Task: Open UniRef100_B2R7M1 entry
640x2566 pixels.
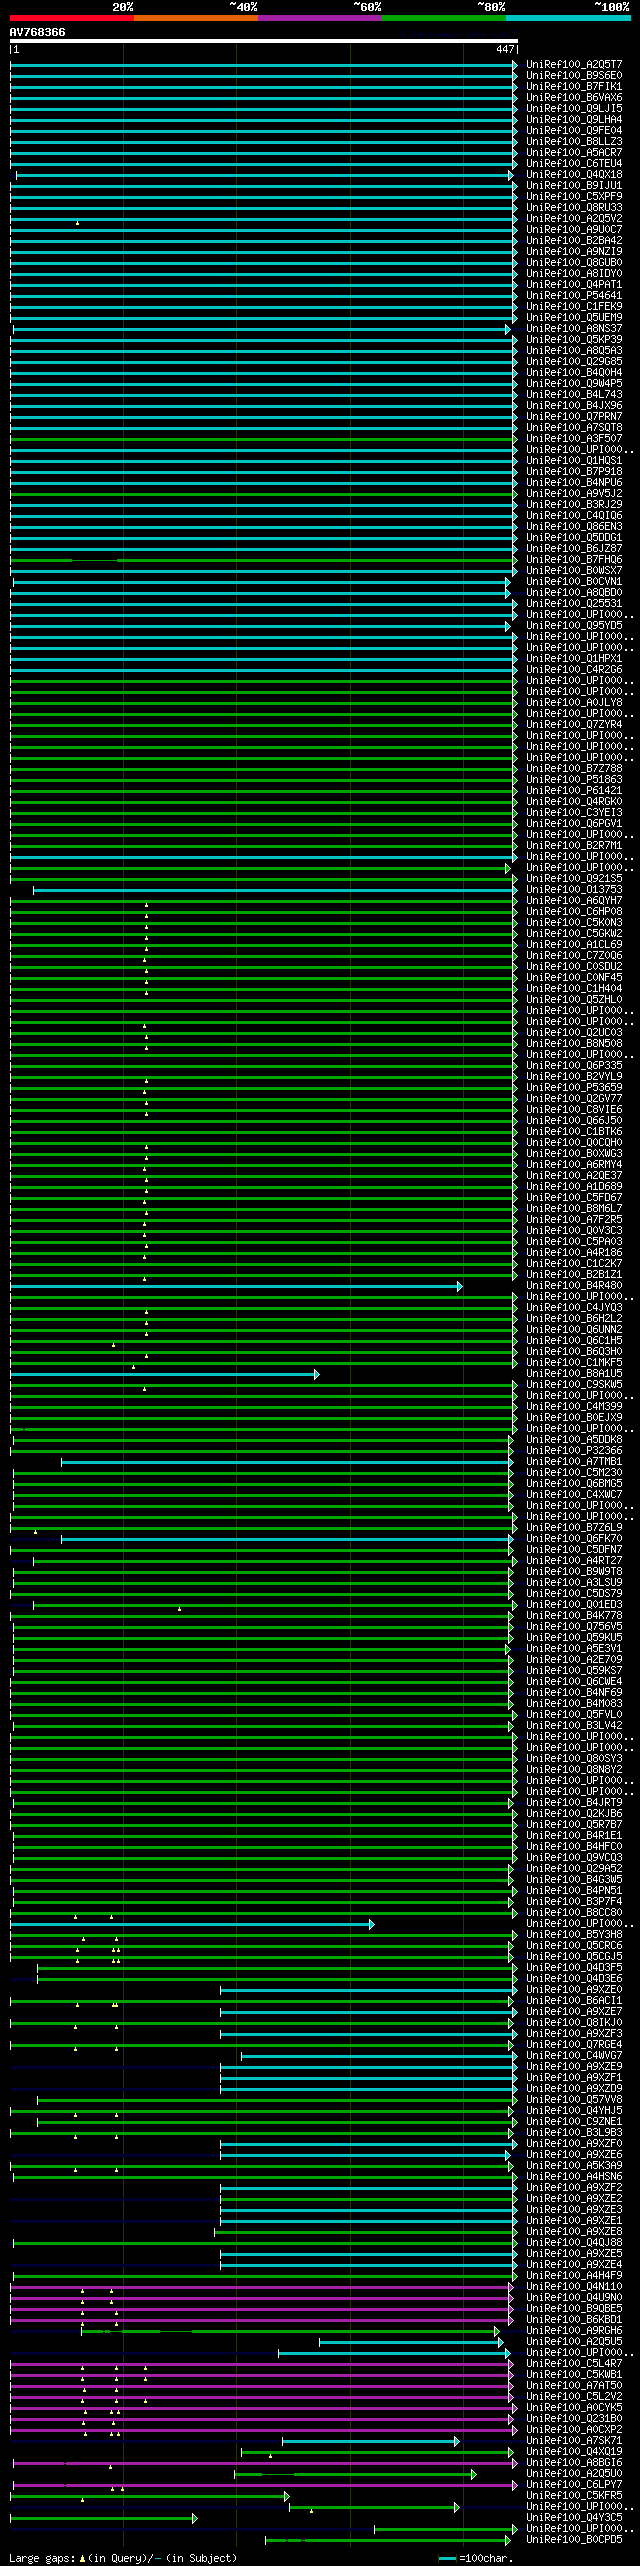Action: click(x=574, y=846)
